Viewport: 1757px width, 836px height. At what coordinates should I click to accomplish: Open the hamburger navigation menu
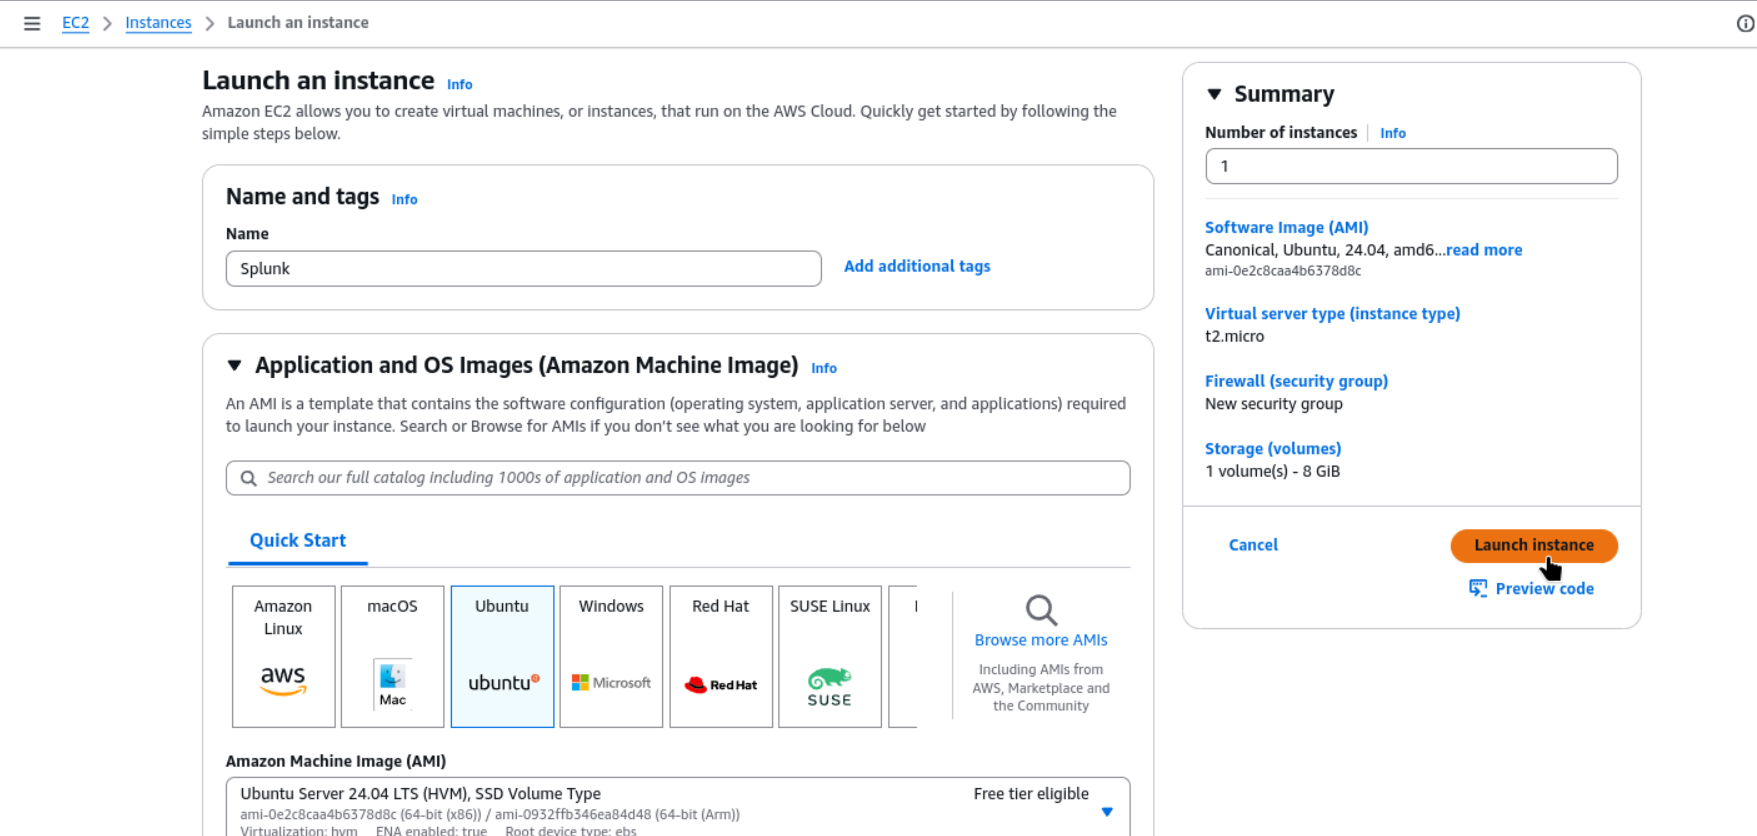32,23
